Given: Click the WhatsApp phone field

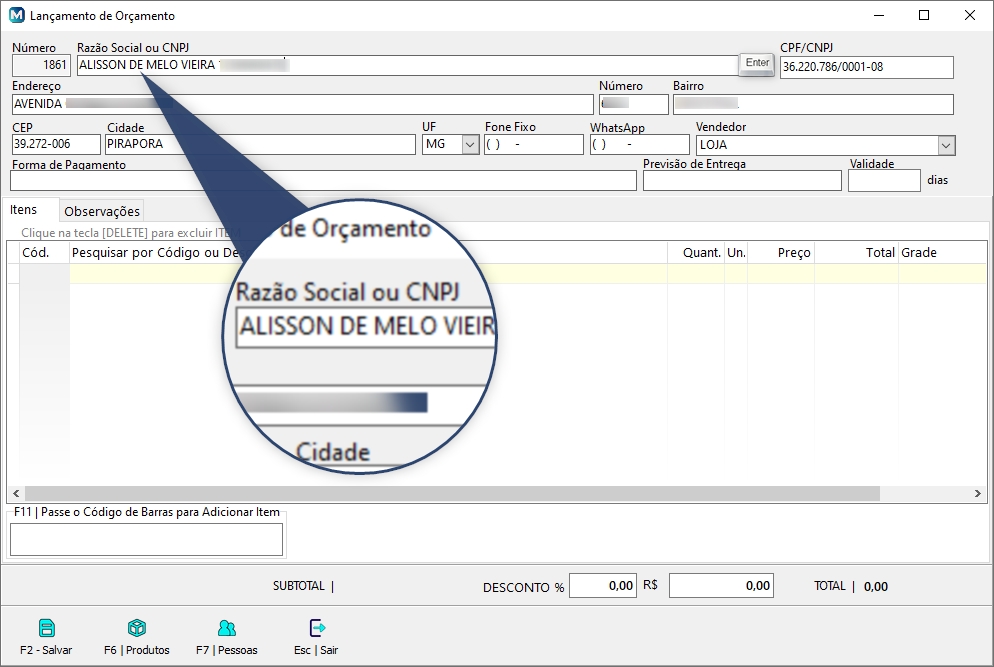Looking at the screenshot, I should coord(639,145).
